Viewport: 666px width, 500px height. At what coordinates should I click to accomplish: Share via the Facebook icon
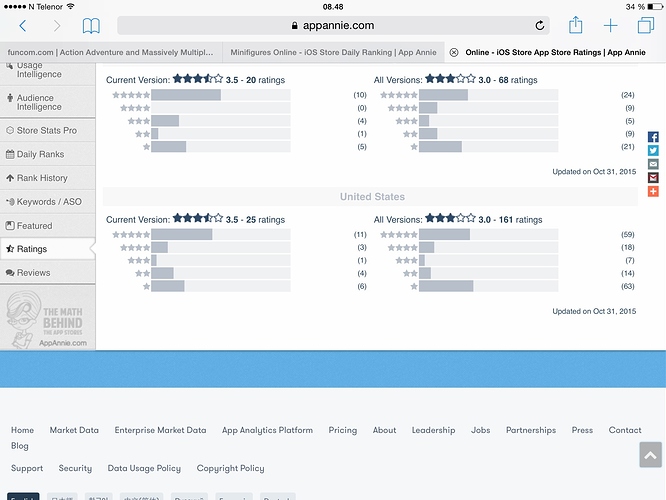click(x=653, y=137)
